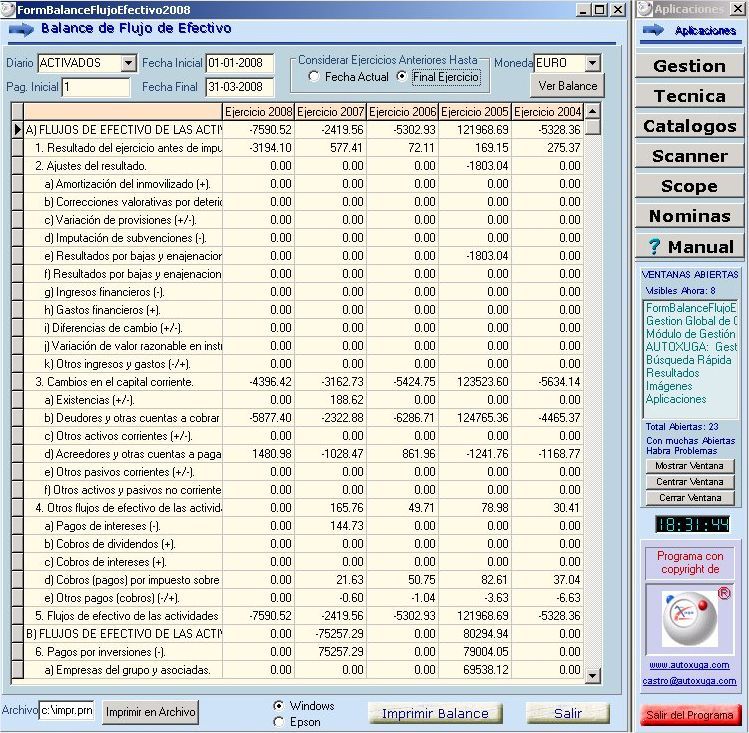Click the Pag. Inicial input field

(96, 87)
